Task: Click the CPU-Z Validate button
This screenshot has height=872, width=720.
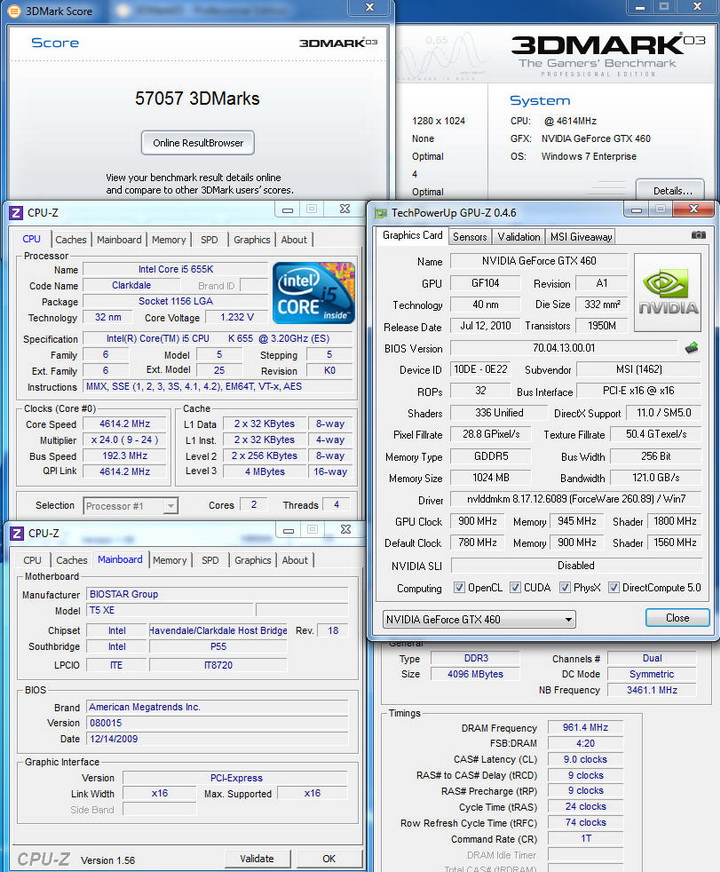Action: click(257, 859)
